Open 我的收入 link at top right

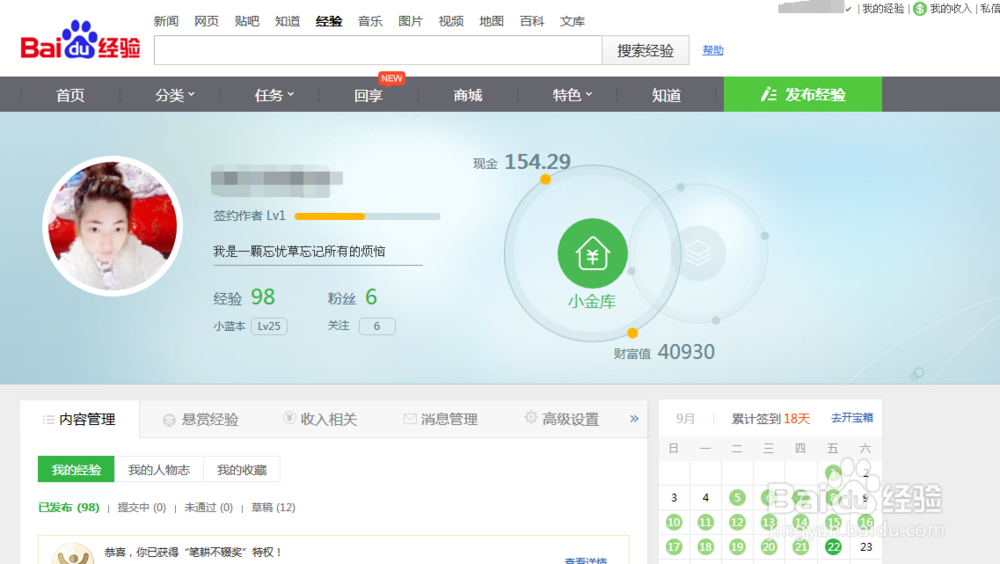pyautogui.click(x=950, y=8)
